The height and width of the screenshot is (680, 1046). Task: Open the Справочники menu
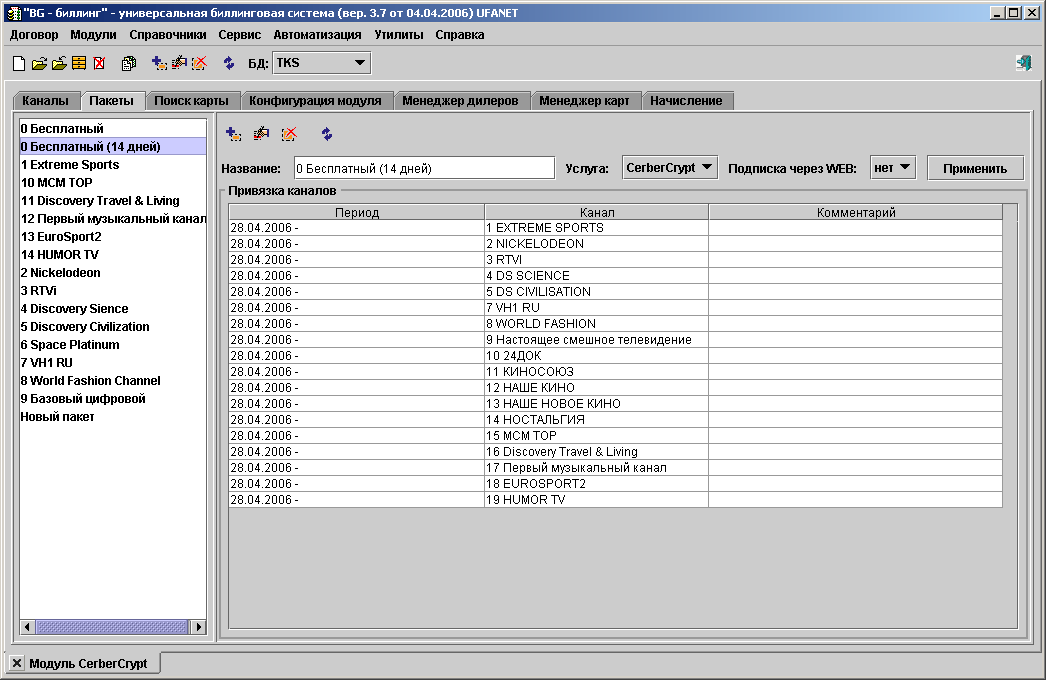click(168, 34)
